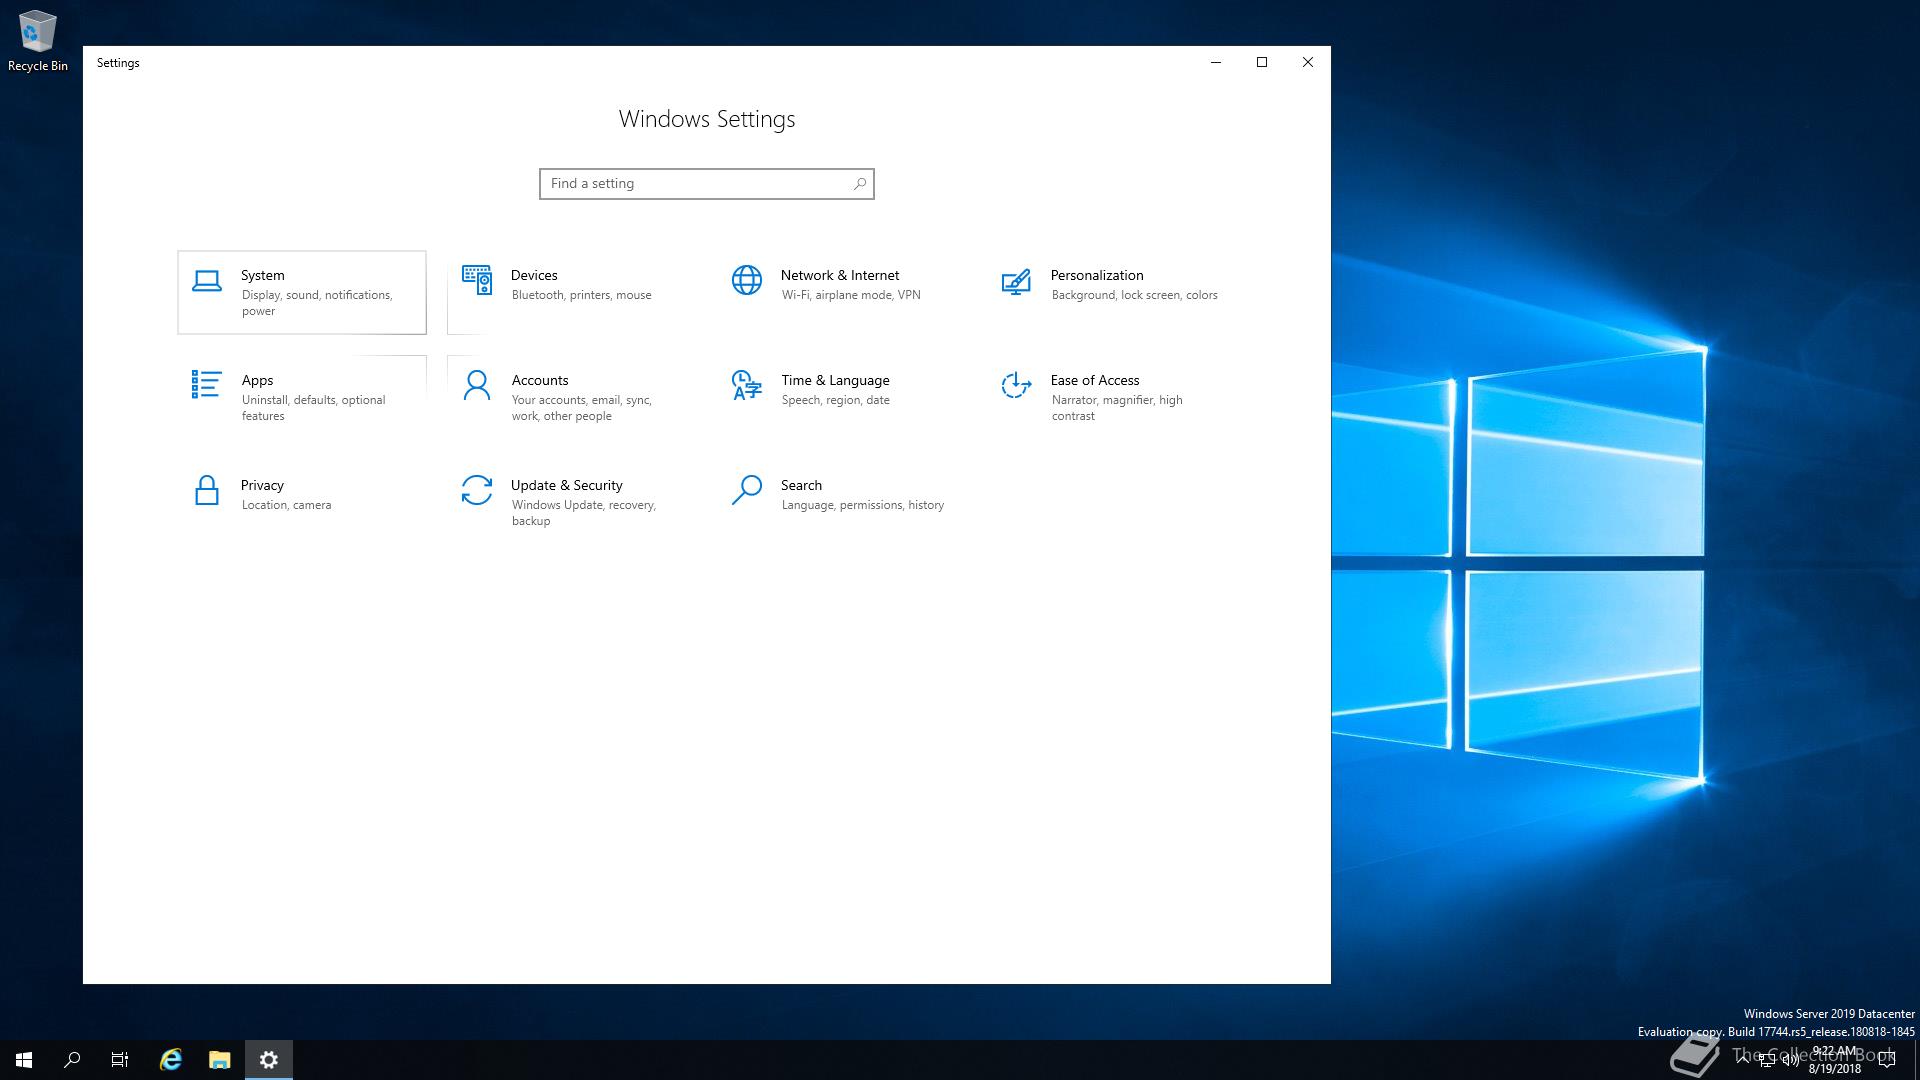Launch Internet Explorer from the taskbar
The height and width of the screenshot is (1080, 1920).
pos(171,1060)
